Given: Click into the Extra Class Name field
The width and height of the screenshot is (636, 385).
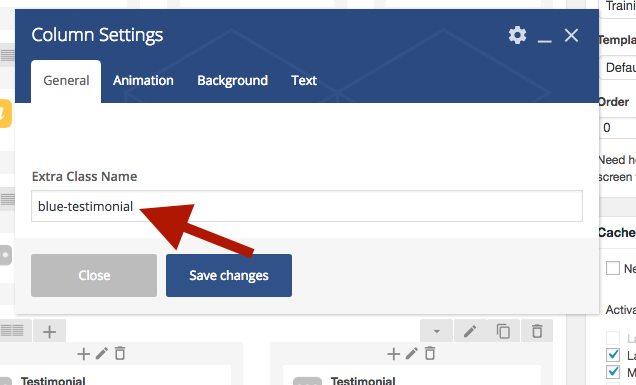Looking at the screenshot, I should 307,206.
